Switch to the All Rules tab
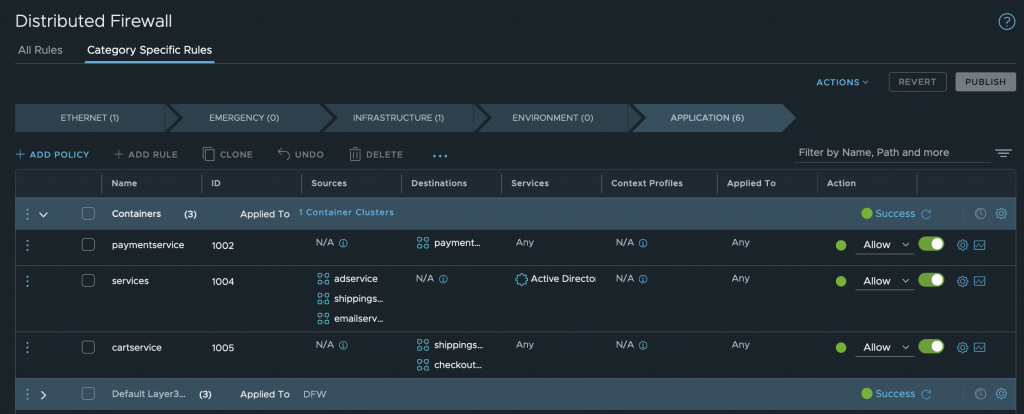 (40, 50)
